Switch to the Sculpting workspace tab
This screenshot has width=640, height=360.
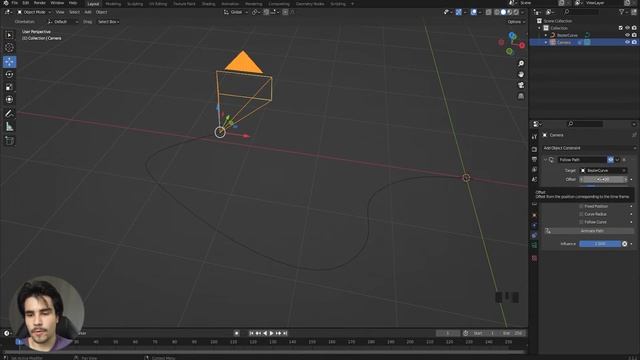(x=135, y=4)
